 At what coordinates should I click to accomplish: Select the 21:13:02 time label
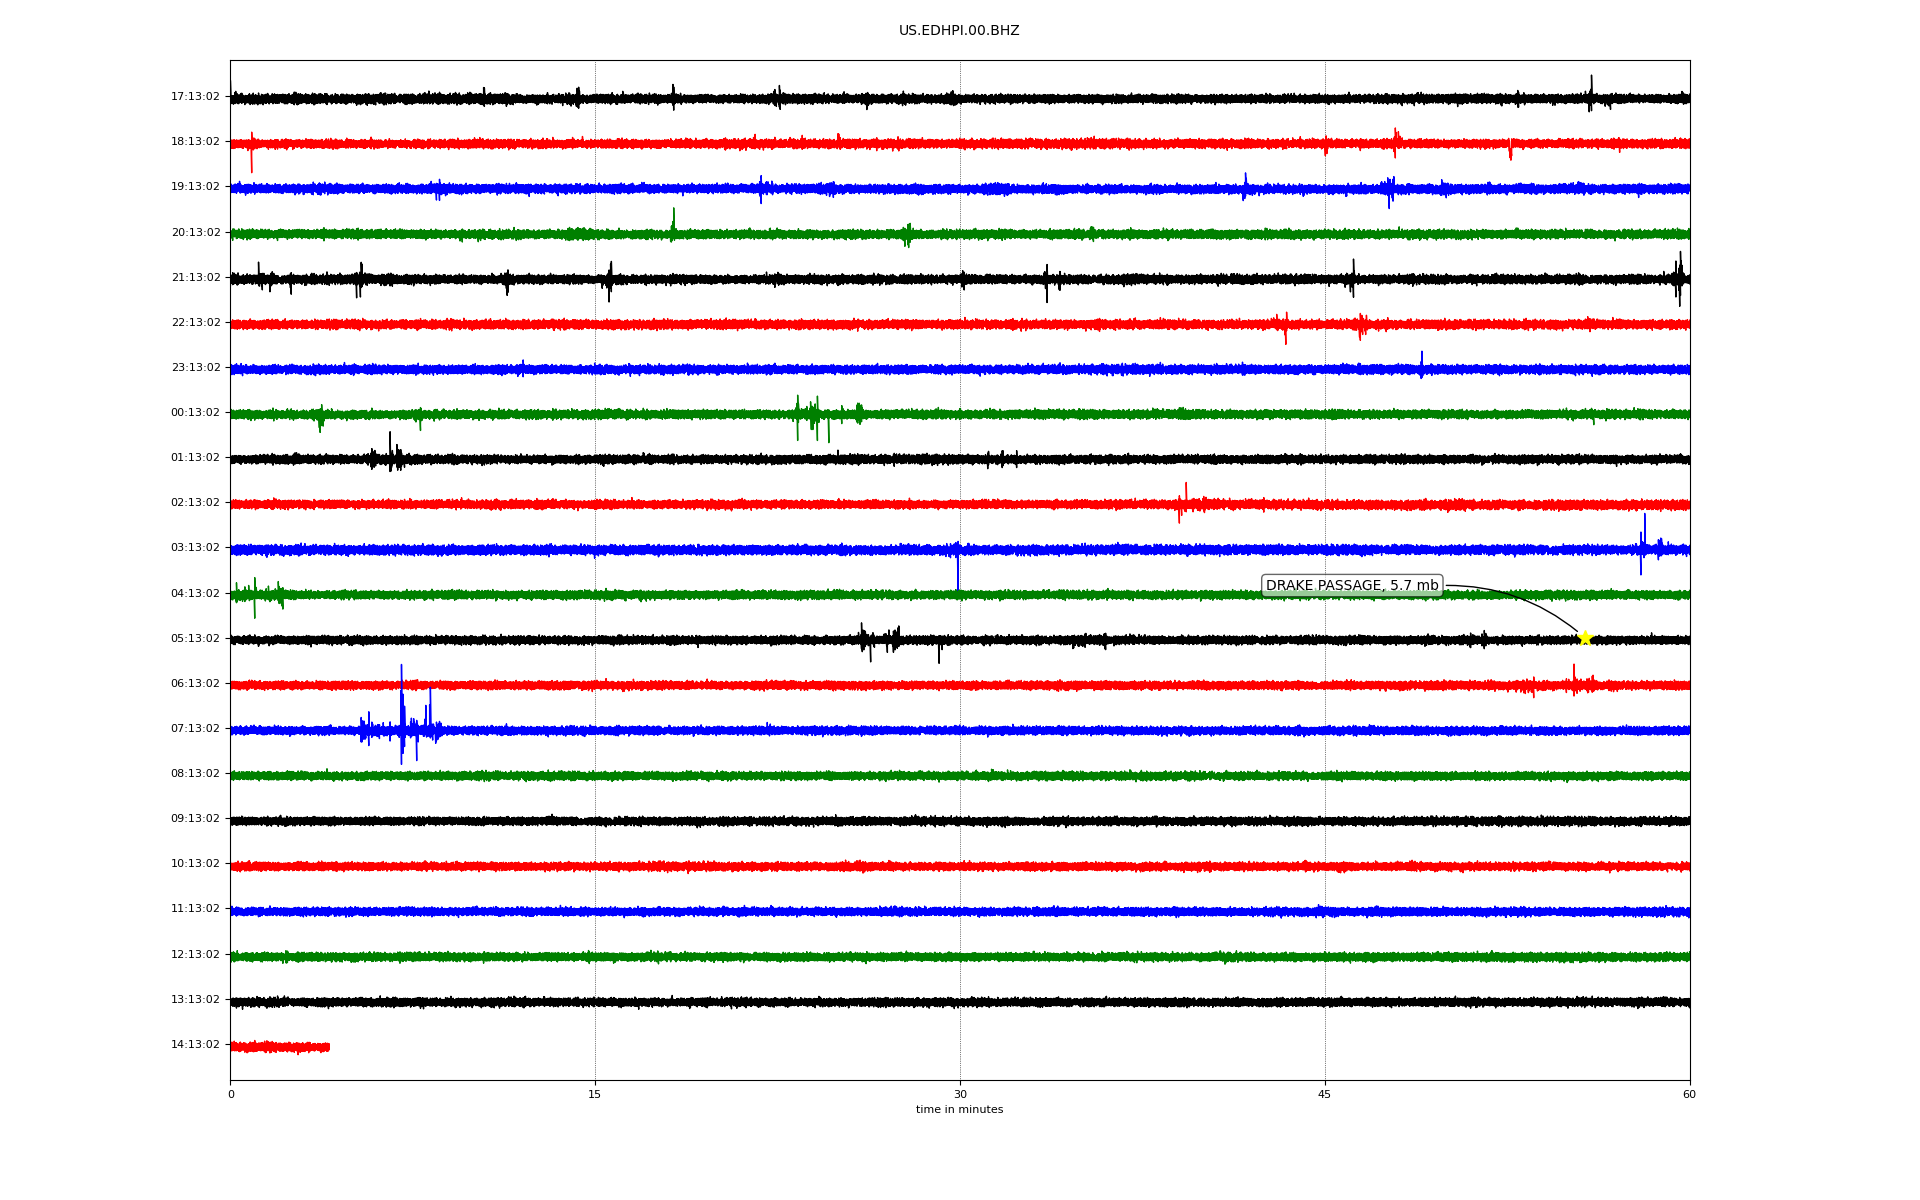point(195,278)
